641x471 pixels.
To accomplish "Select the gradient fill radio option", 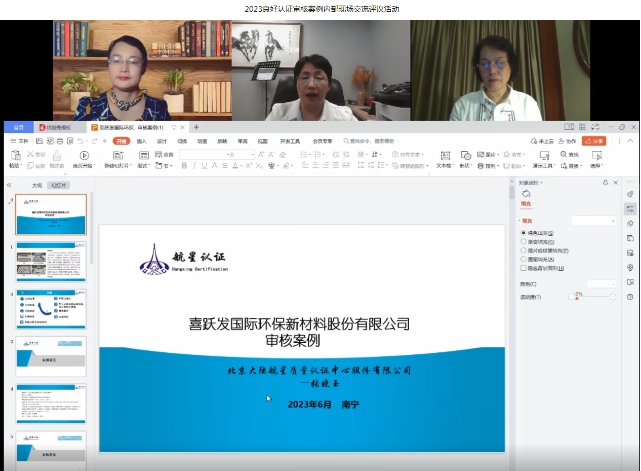I will 523,241.
